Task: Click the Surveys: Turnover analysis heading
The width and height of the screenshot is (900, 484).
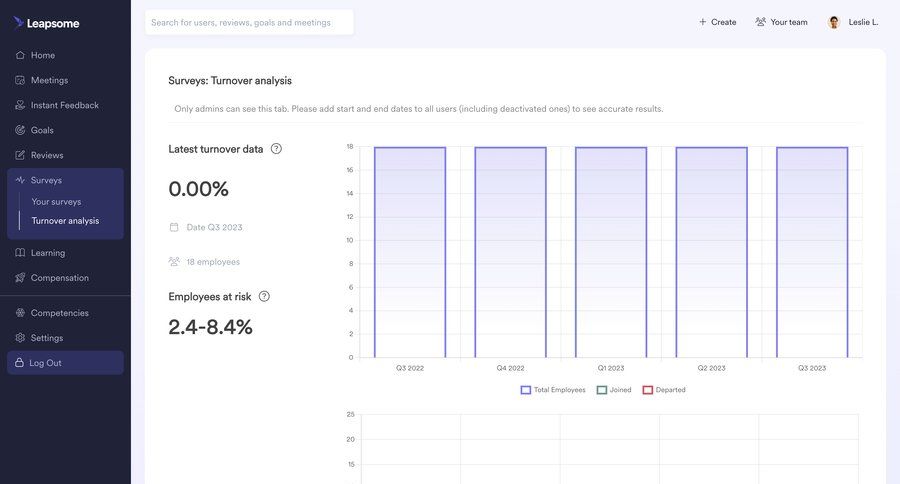Action: [230, 81]
